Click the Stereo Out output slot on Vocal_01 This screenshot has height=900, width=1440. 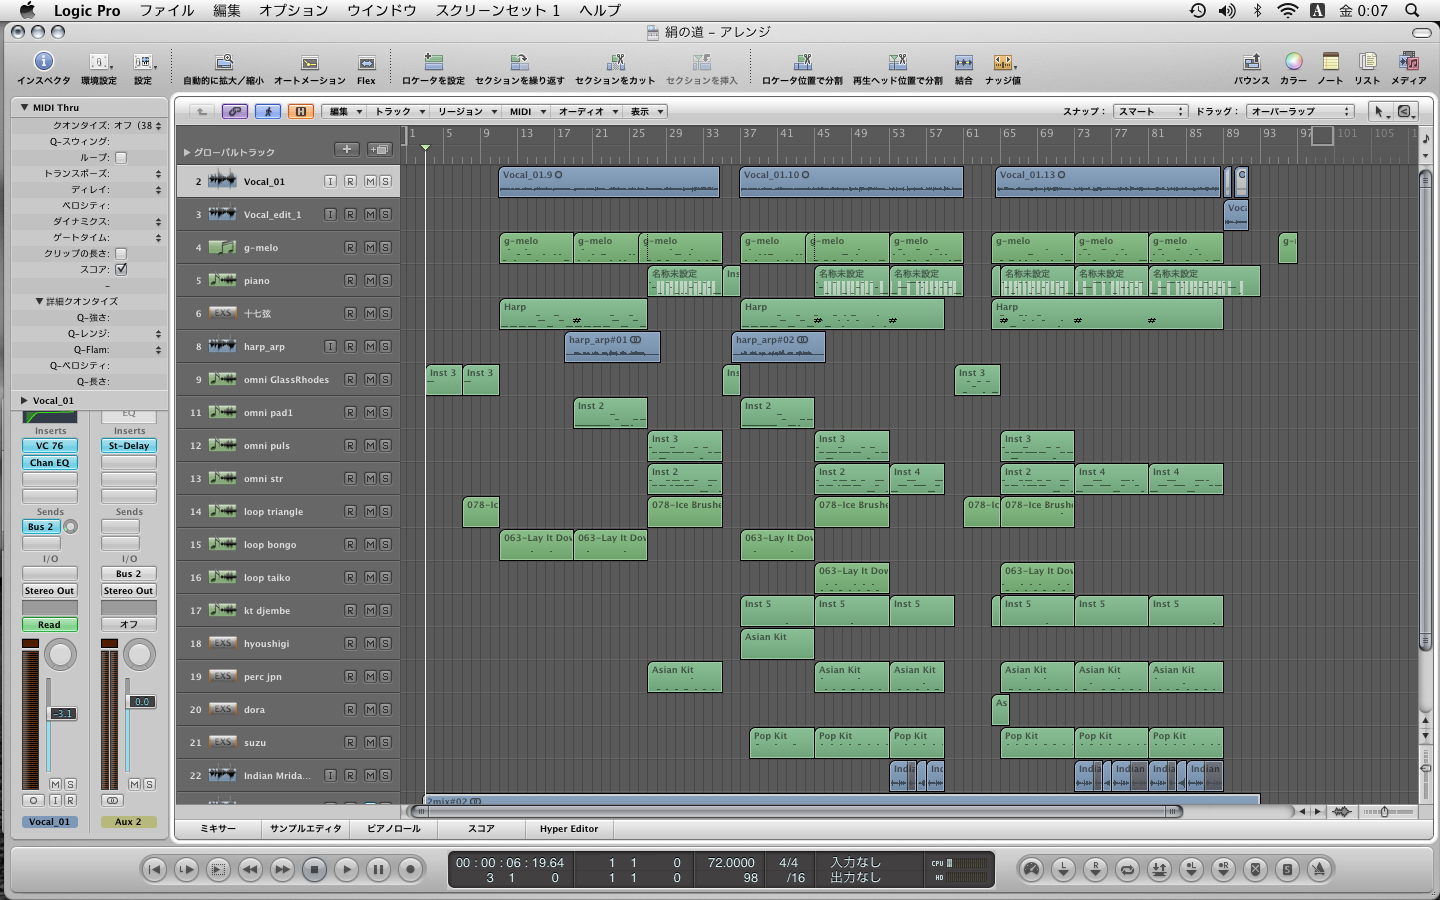50,591
